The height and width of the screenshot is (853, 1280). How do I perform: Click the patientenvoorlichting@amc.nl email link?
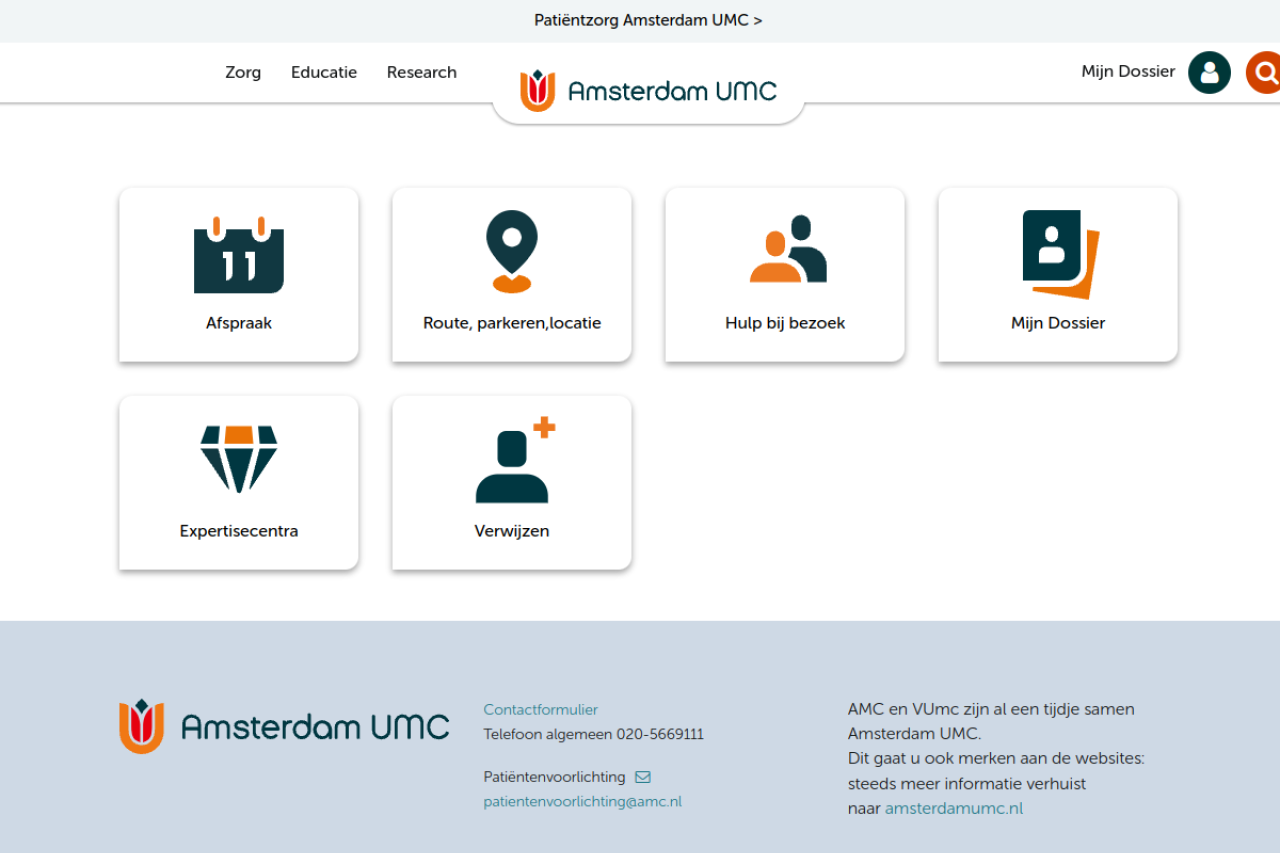(582, 802)
